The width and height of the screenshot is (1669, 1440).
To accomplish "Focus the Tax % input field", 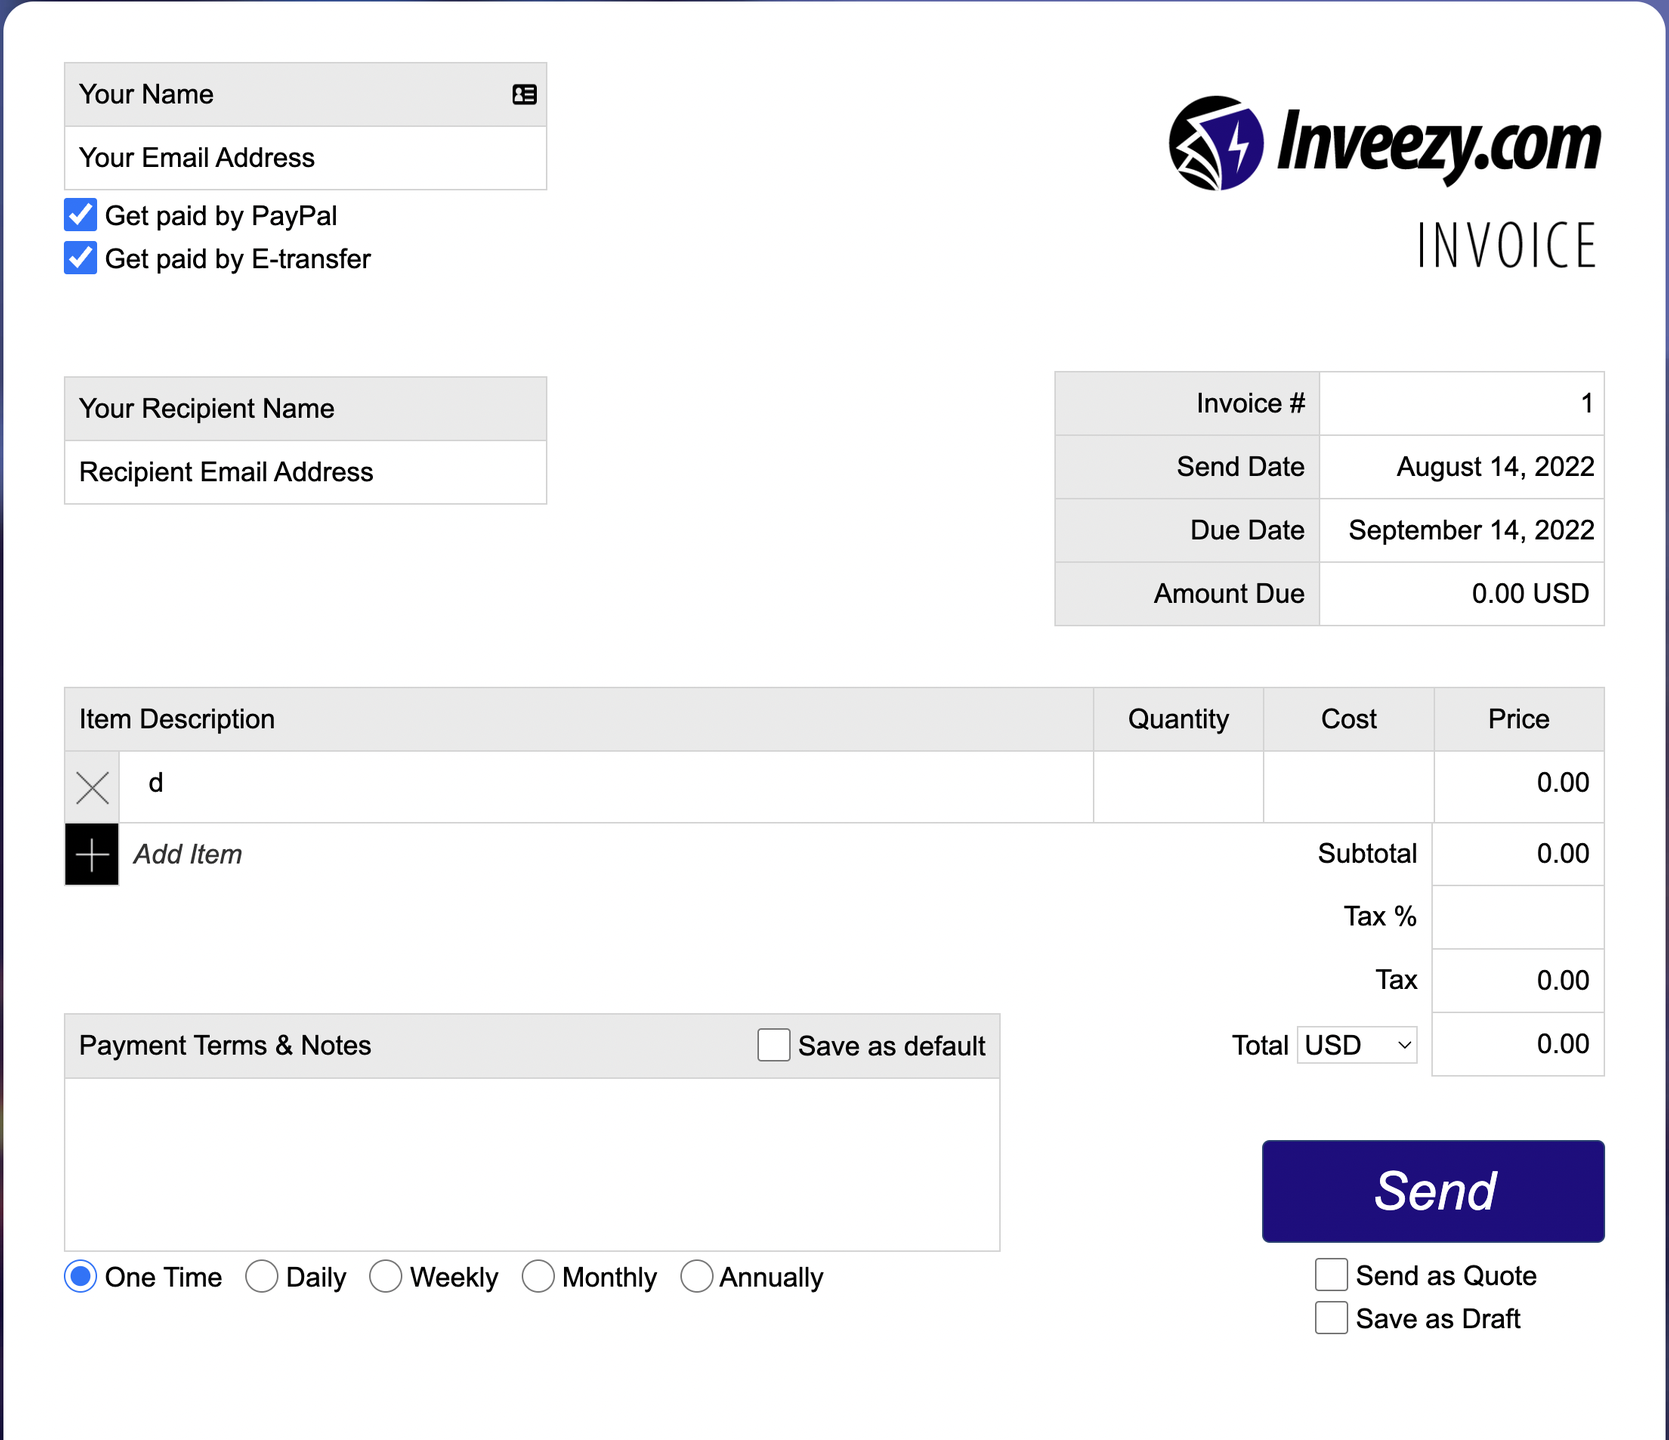I will tap(1517, 917).
